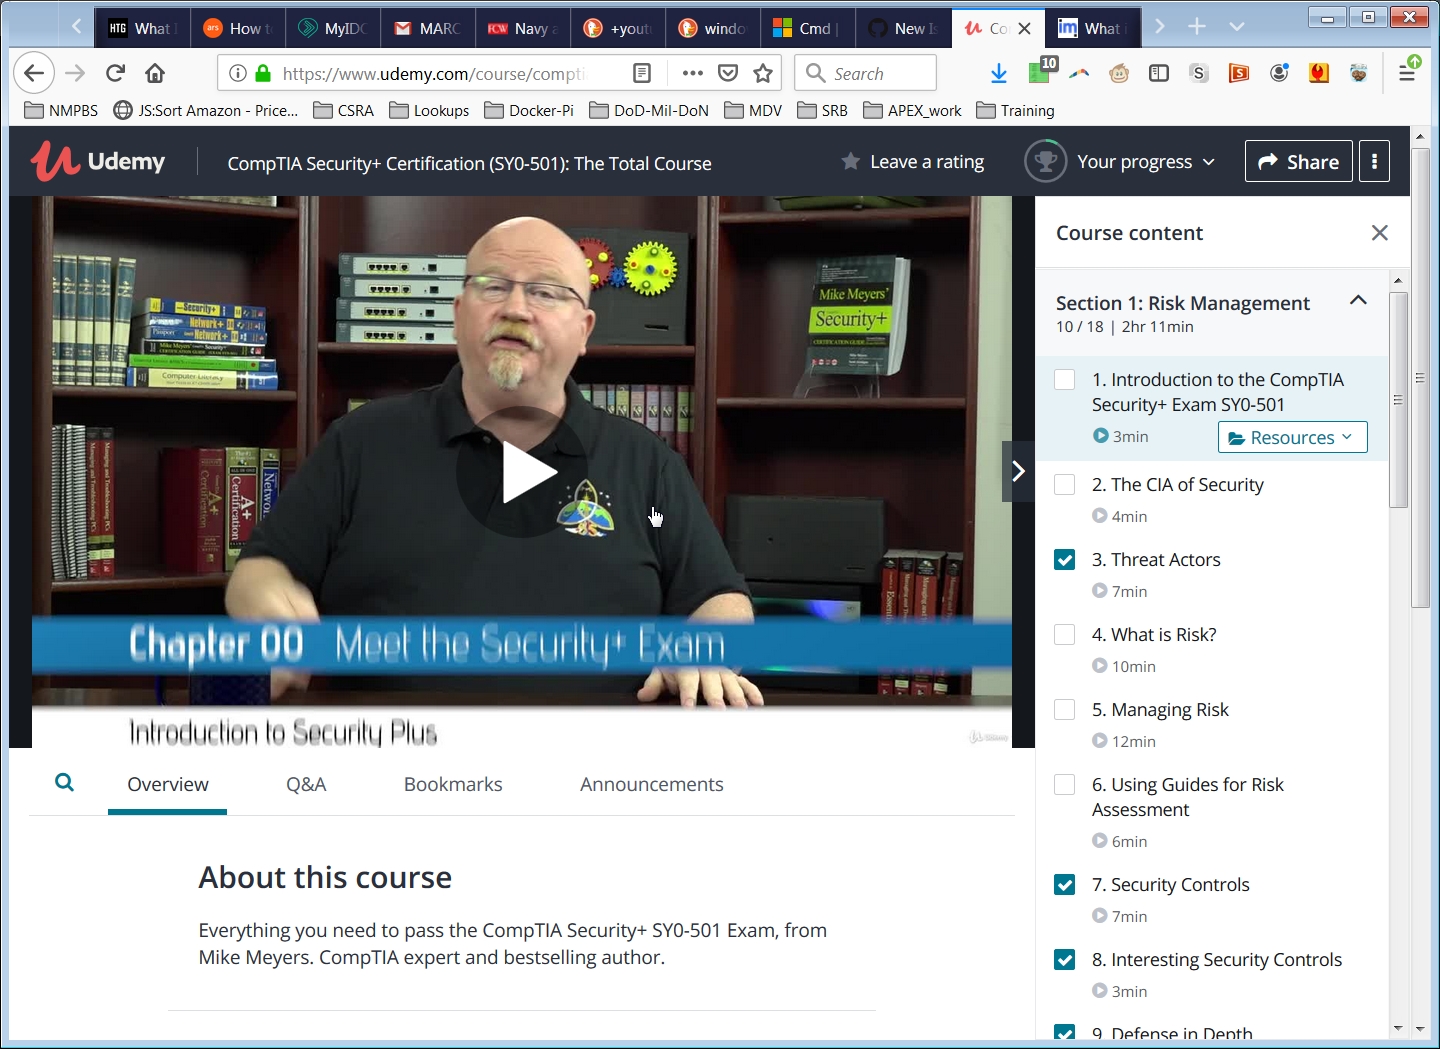Close the Course content panel
This screenshot has width=1440, height=1049.
[x=1380, y=233]
